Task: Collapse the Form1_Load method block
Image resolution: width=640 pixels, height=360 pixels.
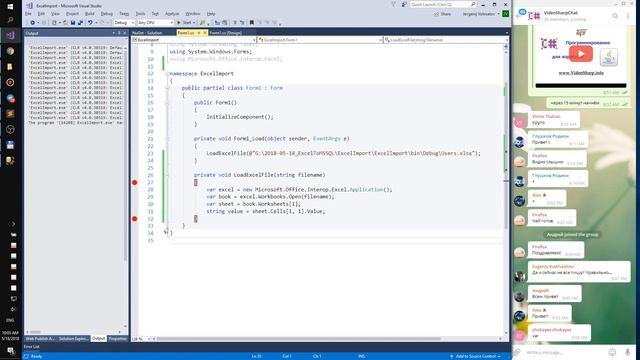Action: tap(167, 139)
